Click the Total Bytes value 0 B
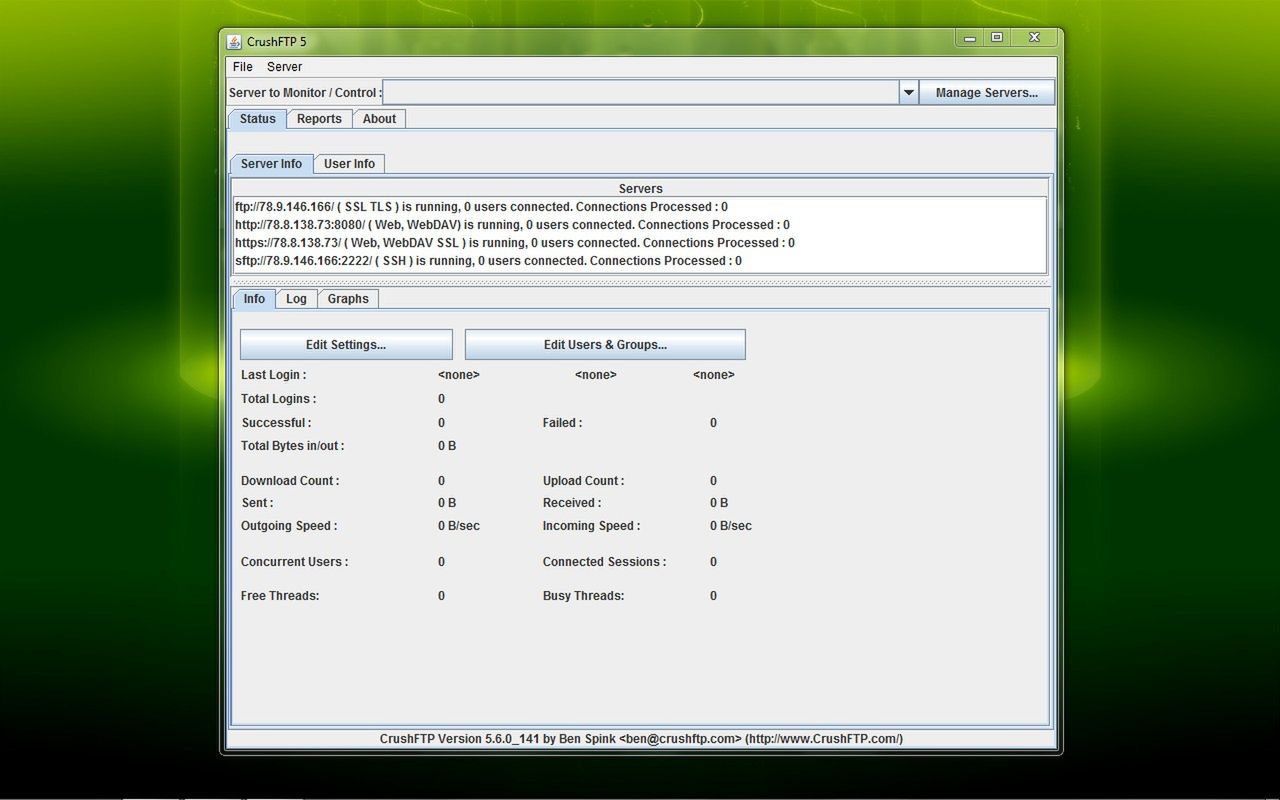The height and width of the screenshot is (800, 1280). (447, 446)
